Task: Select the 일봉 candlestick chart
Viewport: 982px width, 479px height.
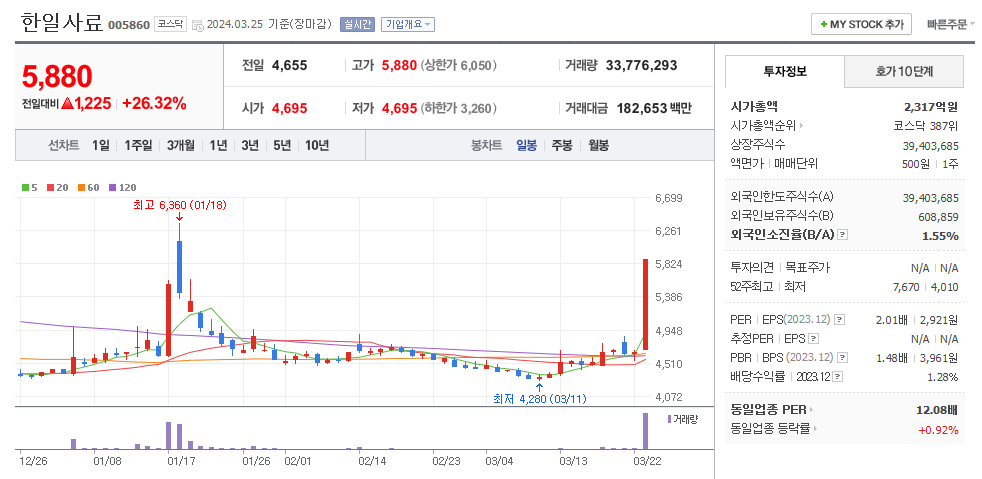Action: click(526, 146)
